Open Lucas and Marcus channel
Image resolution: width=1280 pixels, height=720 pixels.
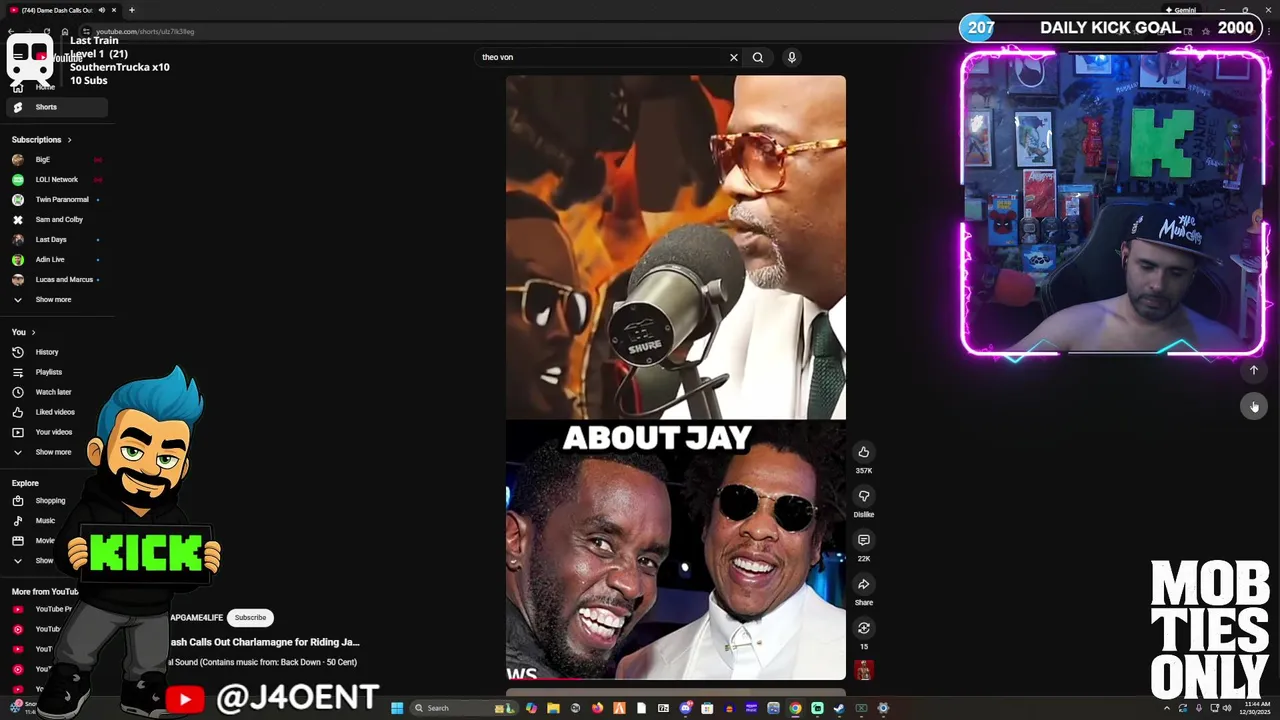pos(55,279)
